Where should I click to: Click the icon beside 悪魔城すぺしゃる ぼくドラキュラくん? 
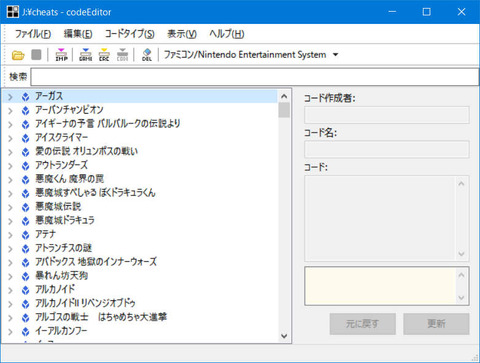(x=25, y=193)
